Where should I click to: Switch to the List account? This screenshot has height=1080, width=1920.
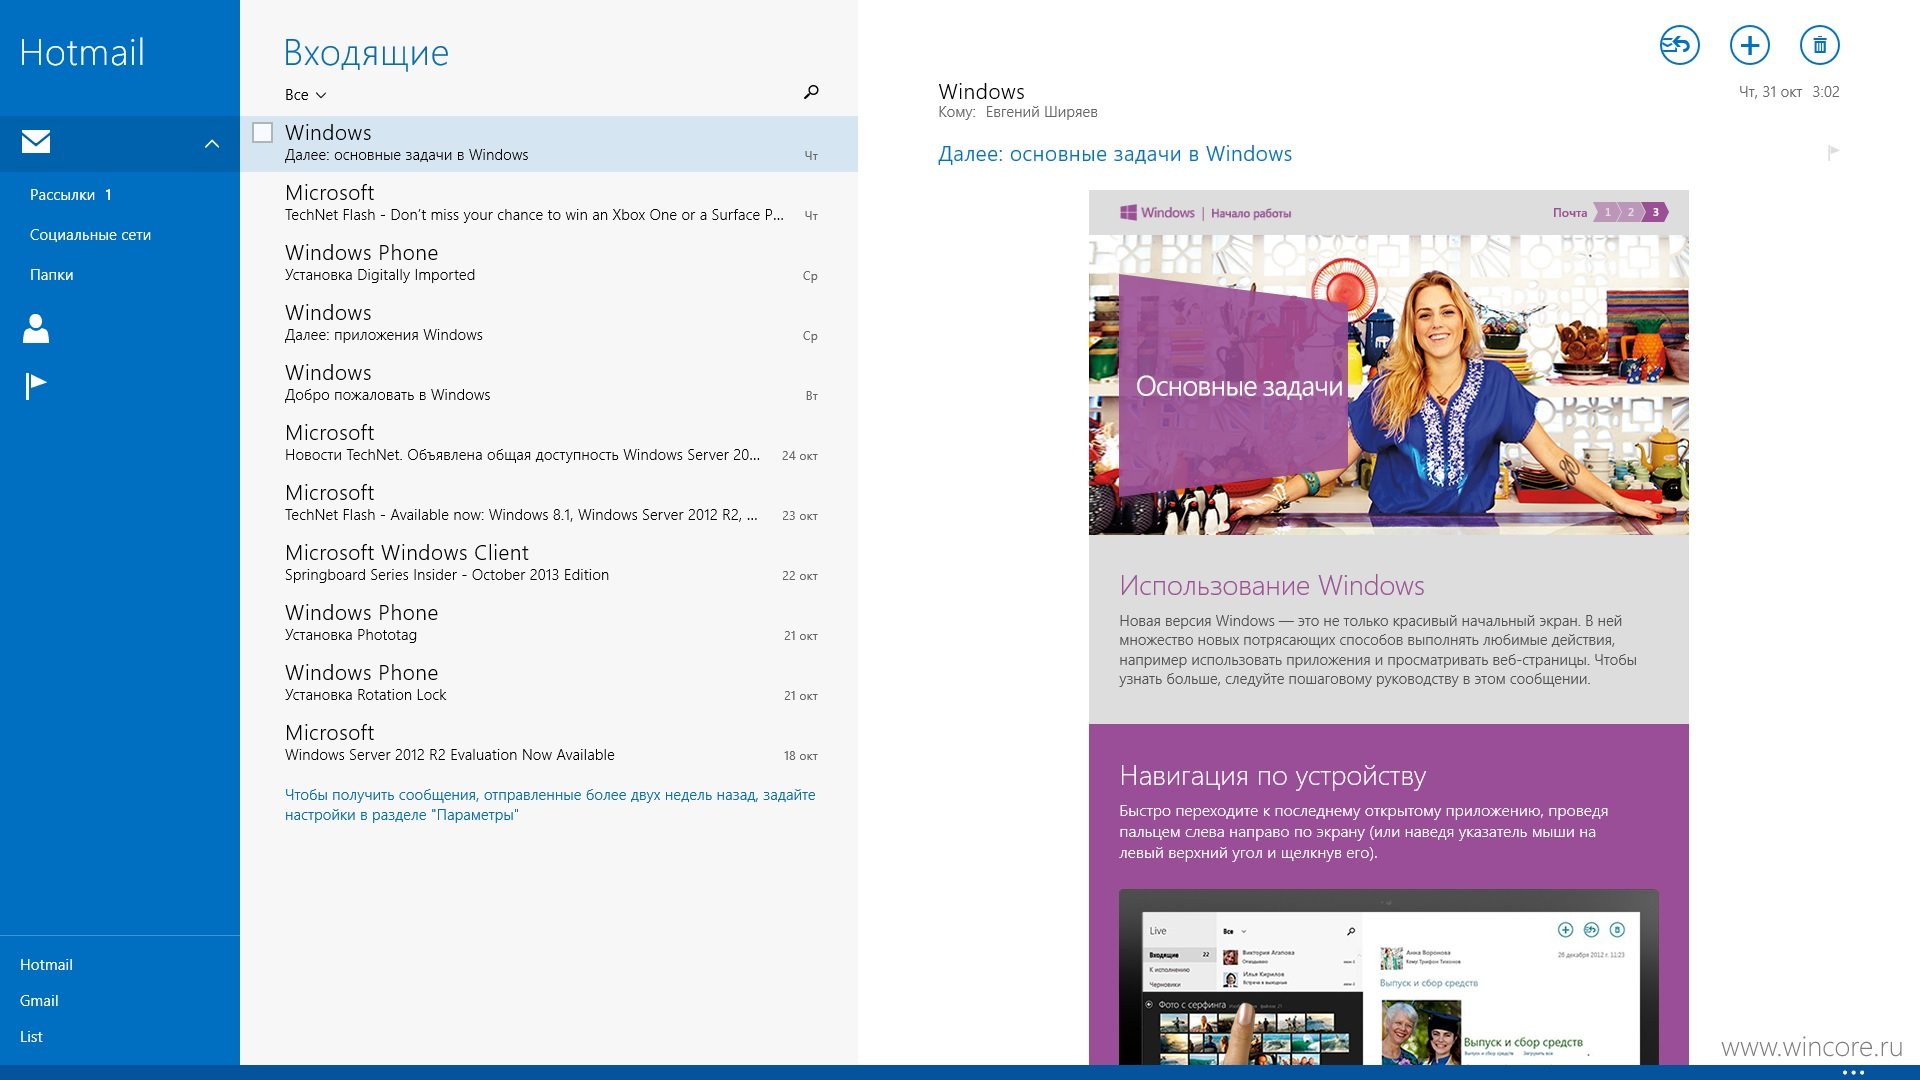pyautogui.click(x=31, y=1037)
